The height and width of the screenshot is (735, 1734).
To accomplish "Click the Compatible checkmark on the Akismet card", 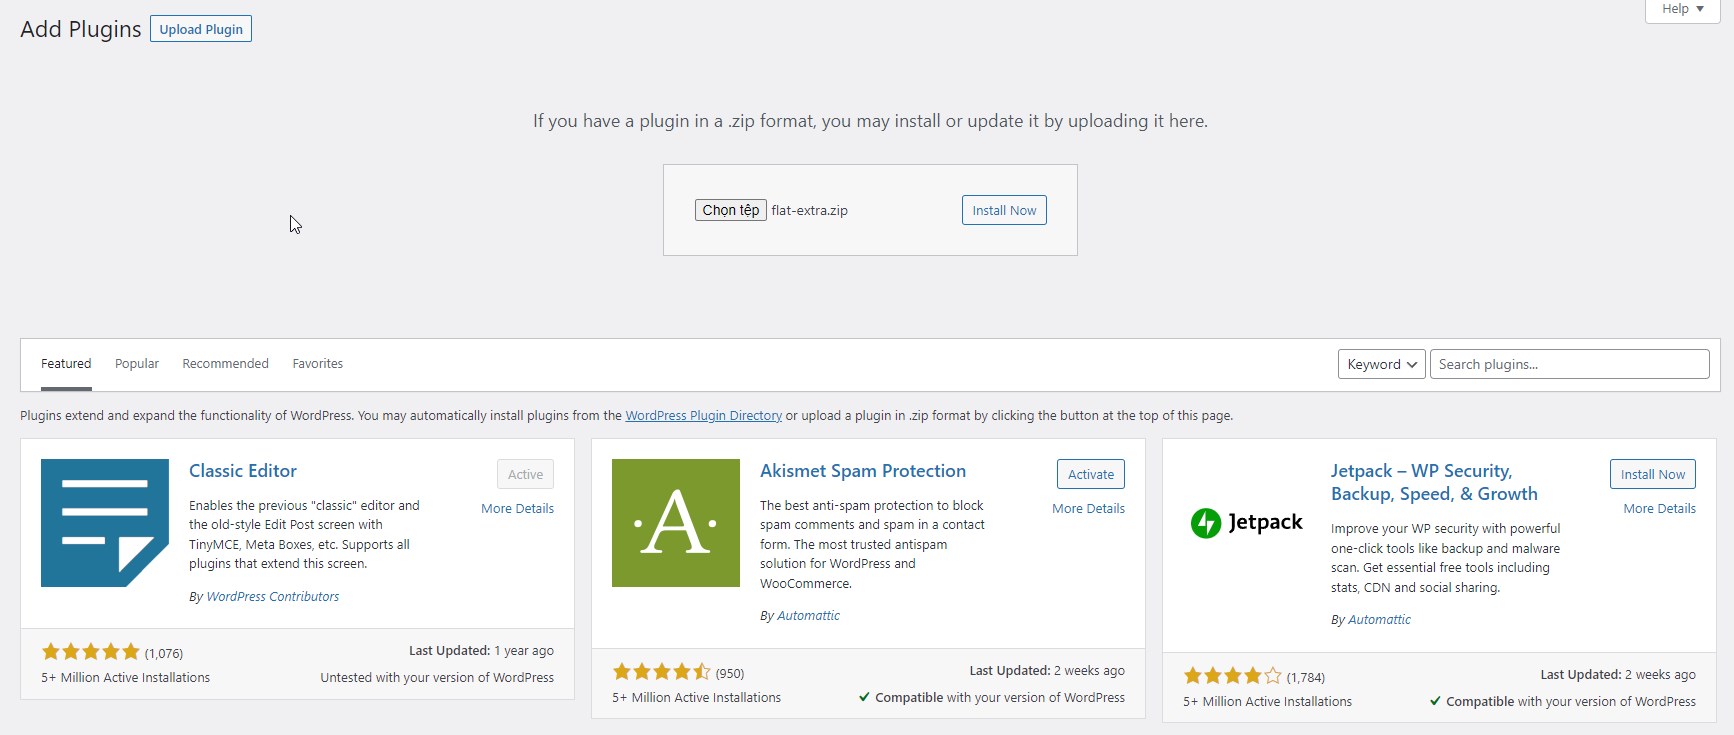I will point(864,697).
